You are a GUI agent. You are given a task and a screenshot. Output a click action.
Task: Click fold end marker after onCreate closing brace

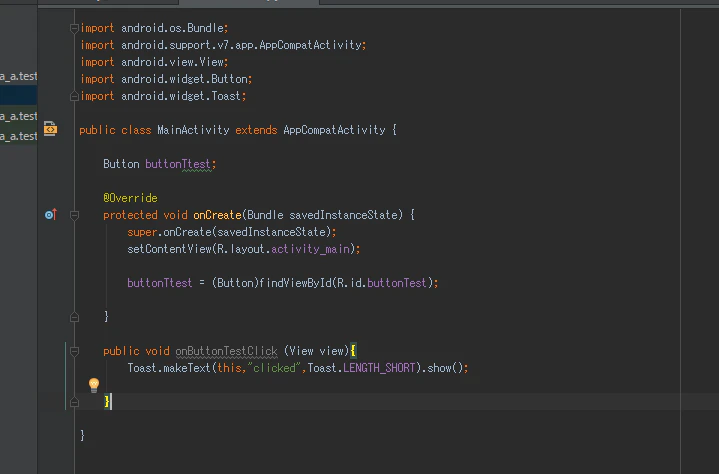(74, 317)
